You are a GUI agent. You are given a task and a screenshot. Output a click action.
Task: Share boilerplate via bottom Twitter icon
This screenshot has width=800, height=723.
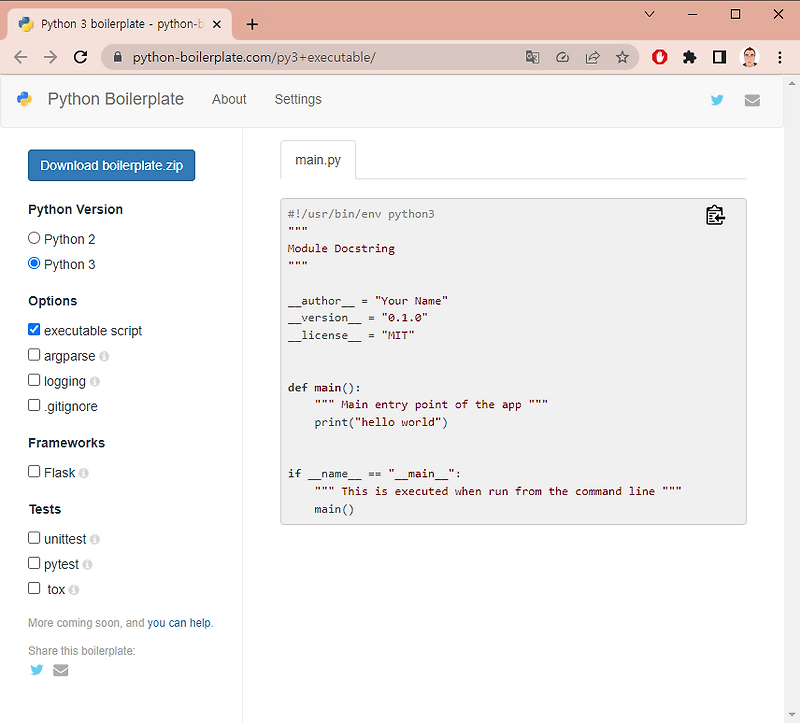pyautogui.click(x=37, y=669)
